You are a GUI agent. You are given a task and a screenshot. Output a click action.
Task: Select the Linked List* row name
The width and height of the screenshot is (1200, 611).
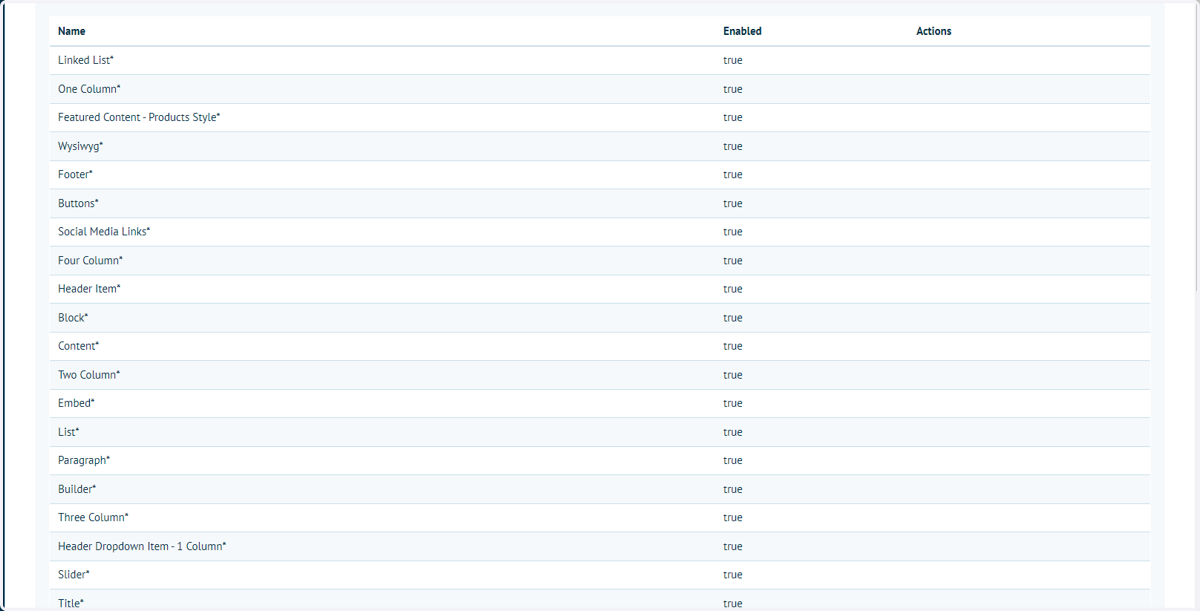point(86,60)
